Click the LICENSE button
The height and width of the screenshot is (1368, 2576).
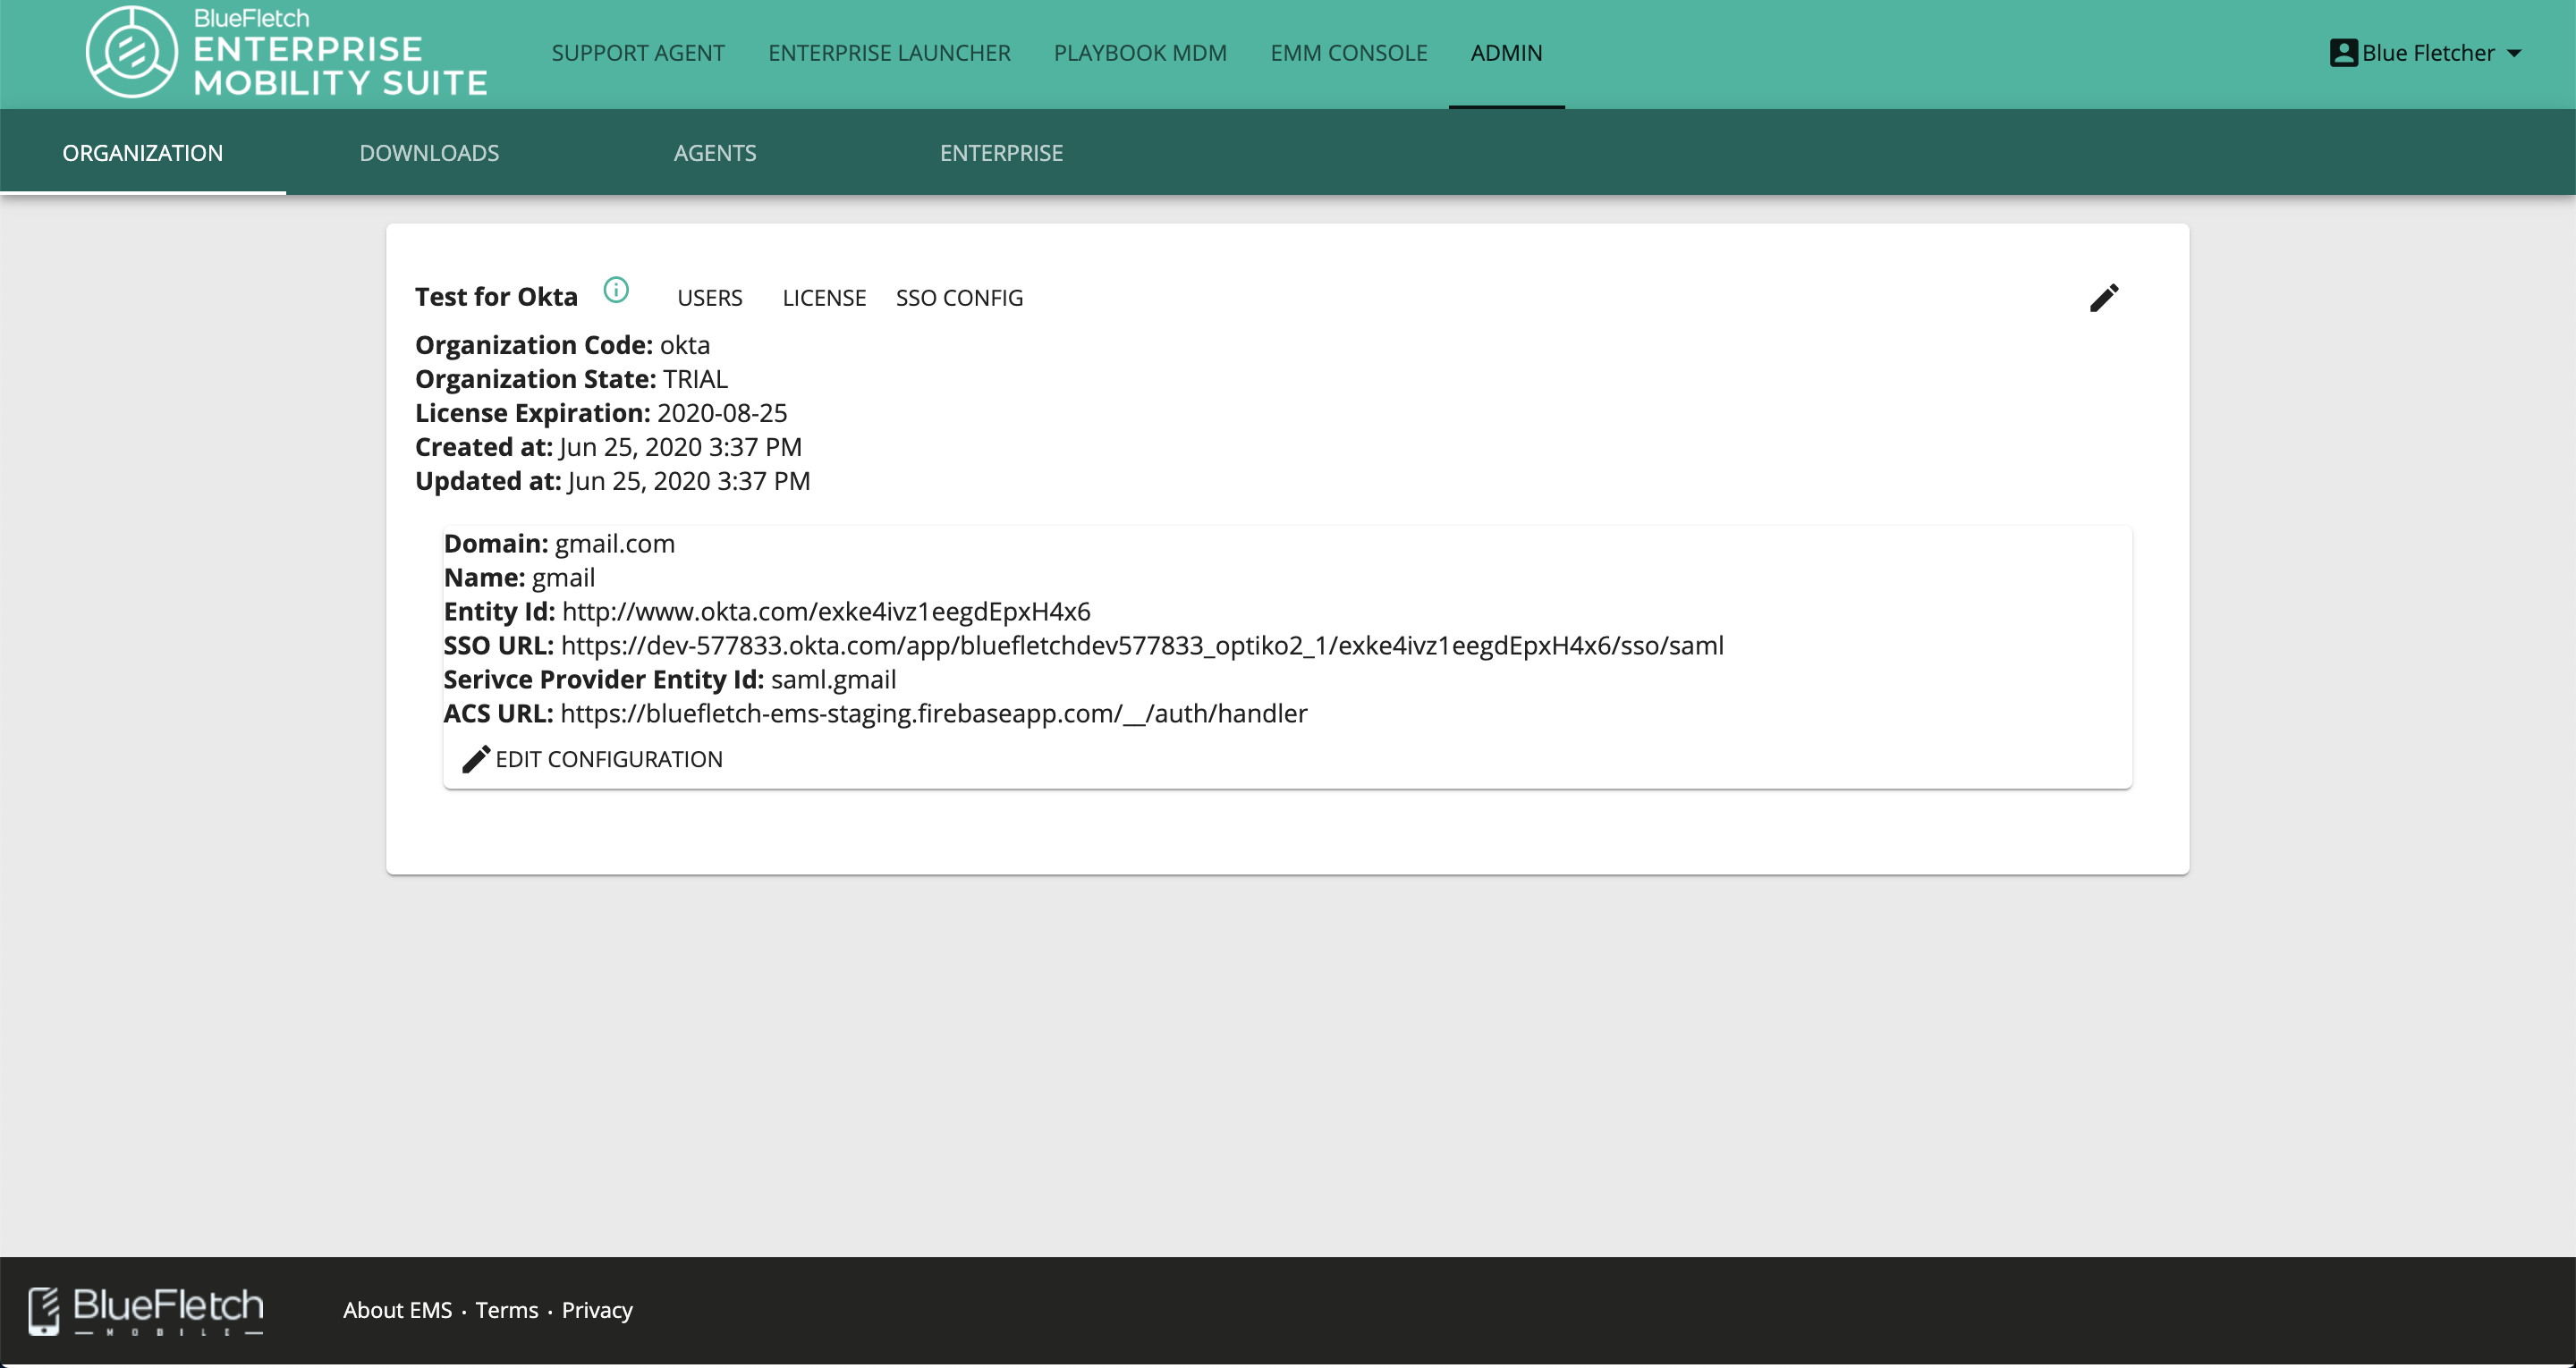tap(824, 298)
